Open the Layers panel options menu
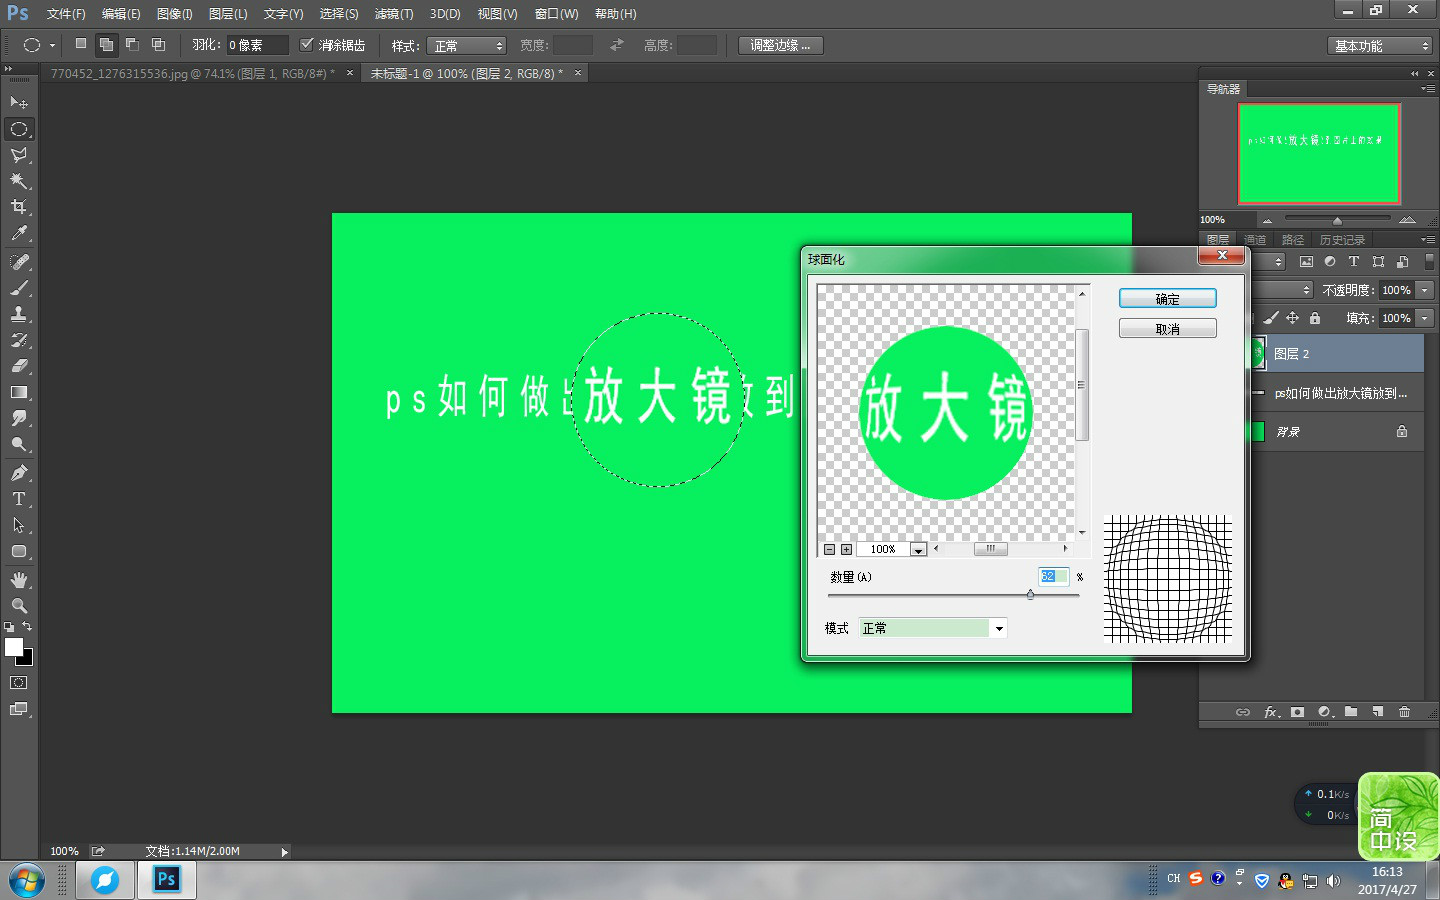Image resolution: width=1440 pixels, height=900 pixels. pyautogui.click(x=1427, y=240)
